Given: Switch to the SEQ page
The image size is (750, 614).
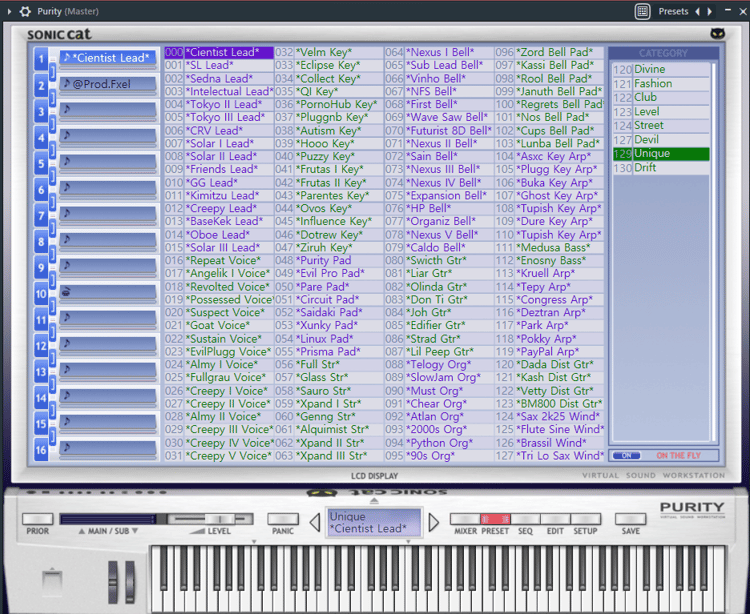Looking at the screenshot, I should pyautogui.click(x=525, y=519).
